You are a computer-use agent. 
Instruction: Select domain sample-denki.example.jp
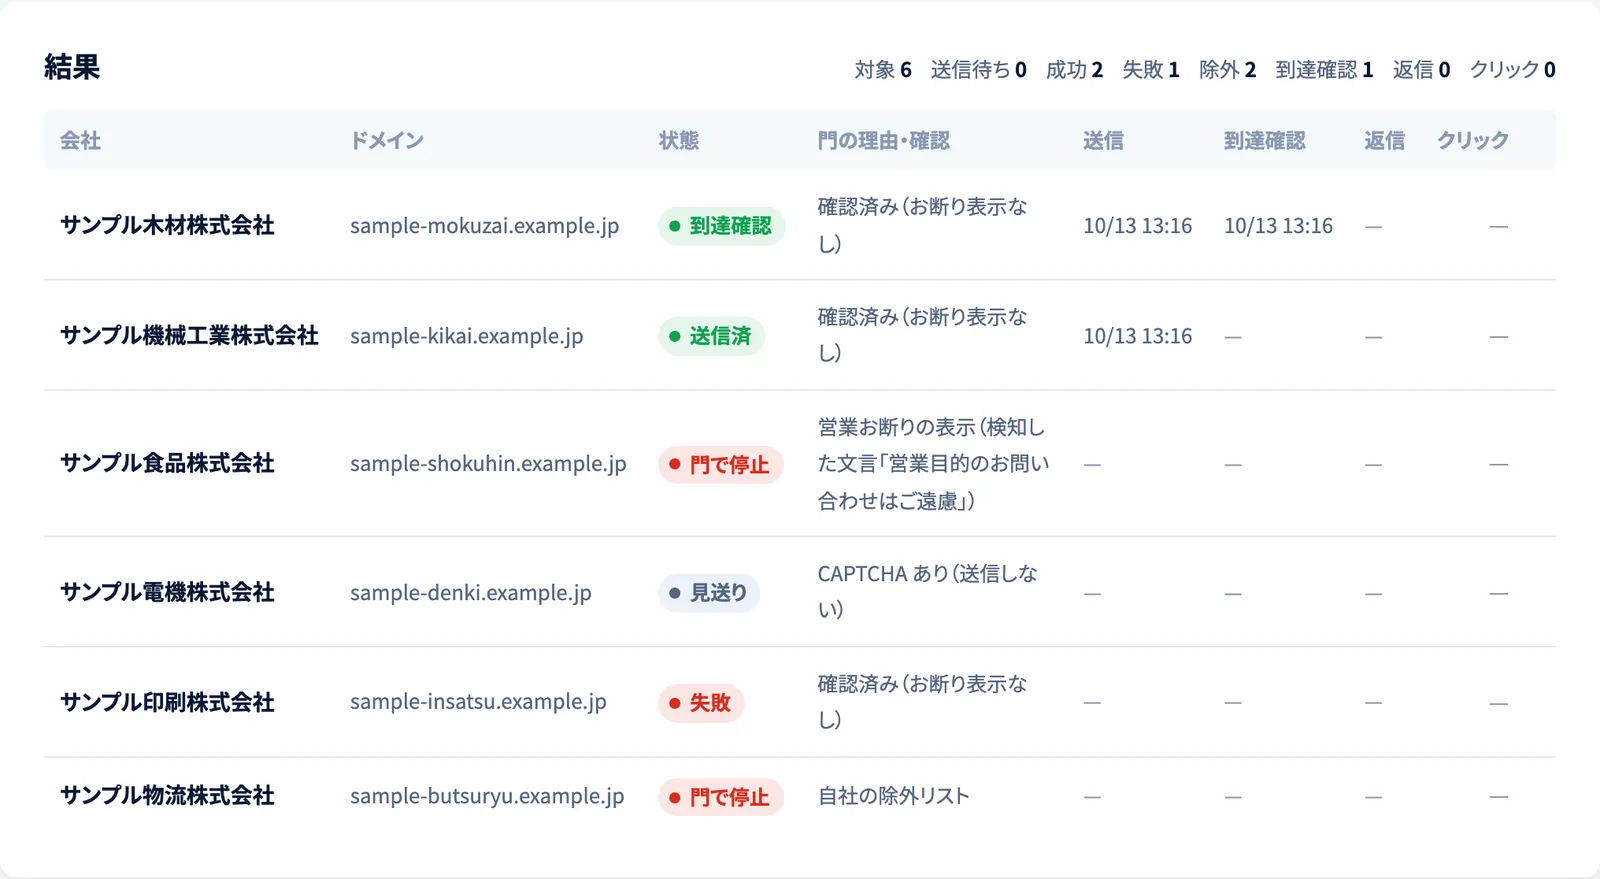[470, 593]
